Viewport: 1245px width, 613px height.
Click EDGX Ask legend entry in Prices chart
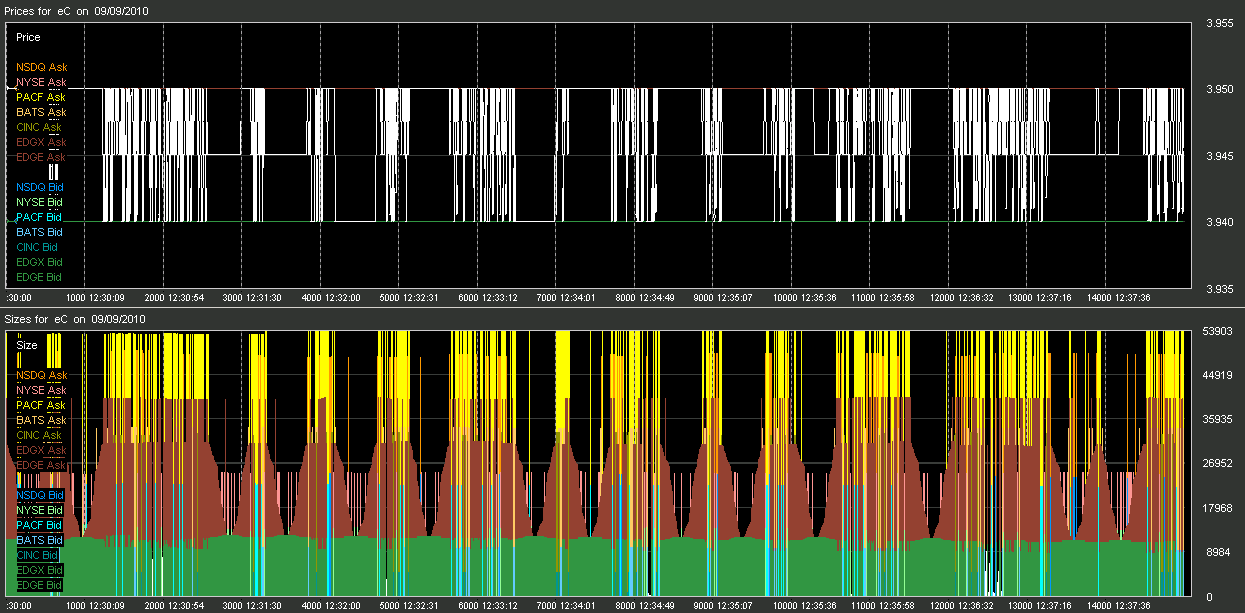[x=41, y=142]
